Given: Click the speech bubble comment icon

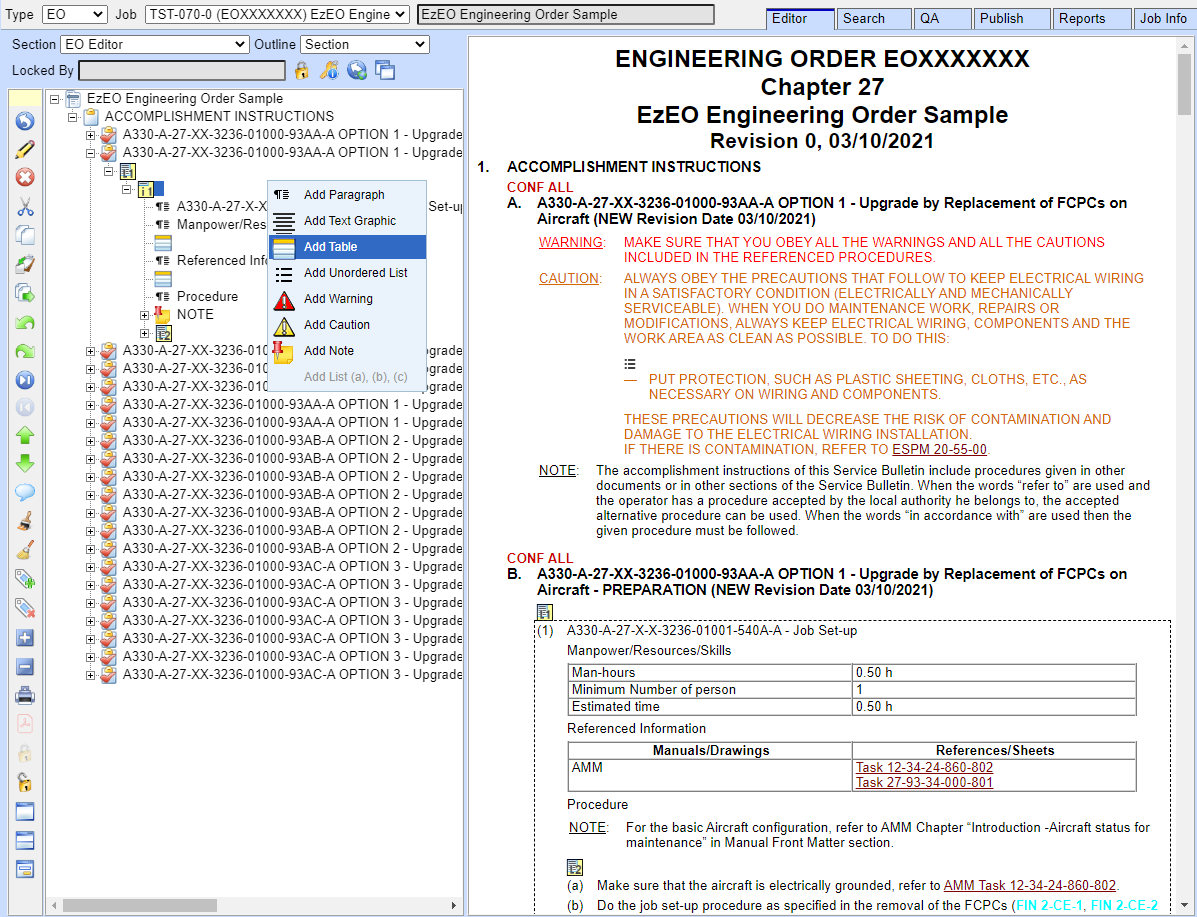Looking at the screenshot, I should (x=25, y=493).
